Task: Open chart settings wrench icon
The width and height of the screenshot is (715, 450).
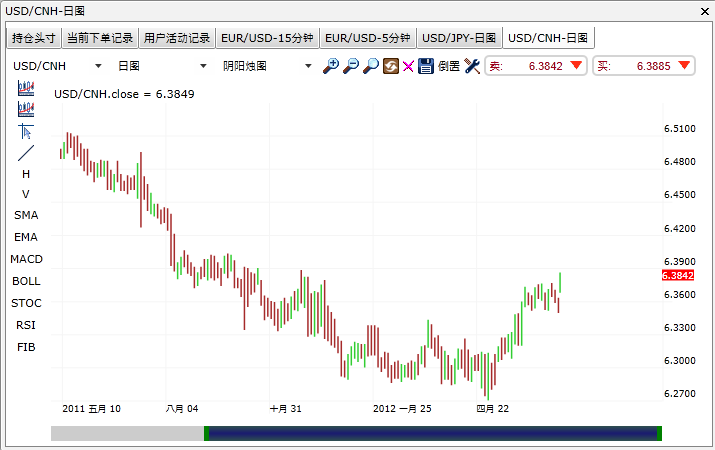Action: click(x=472, y=66)
